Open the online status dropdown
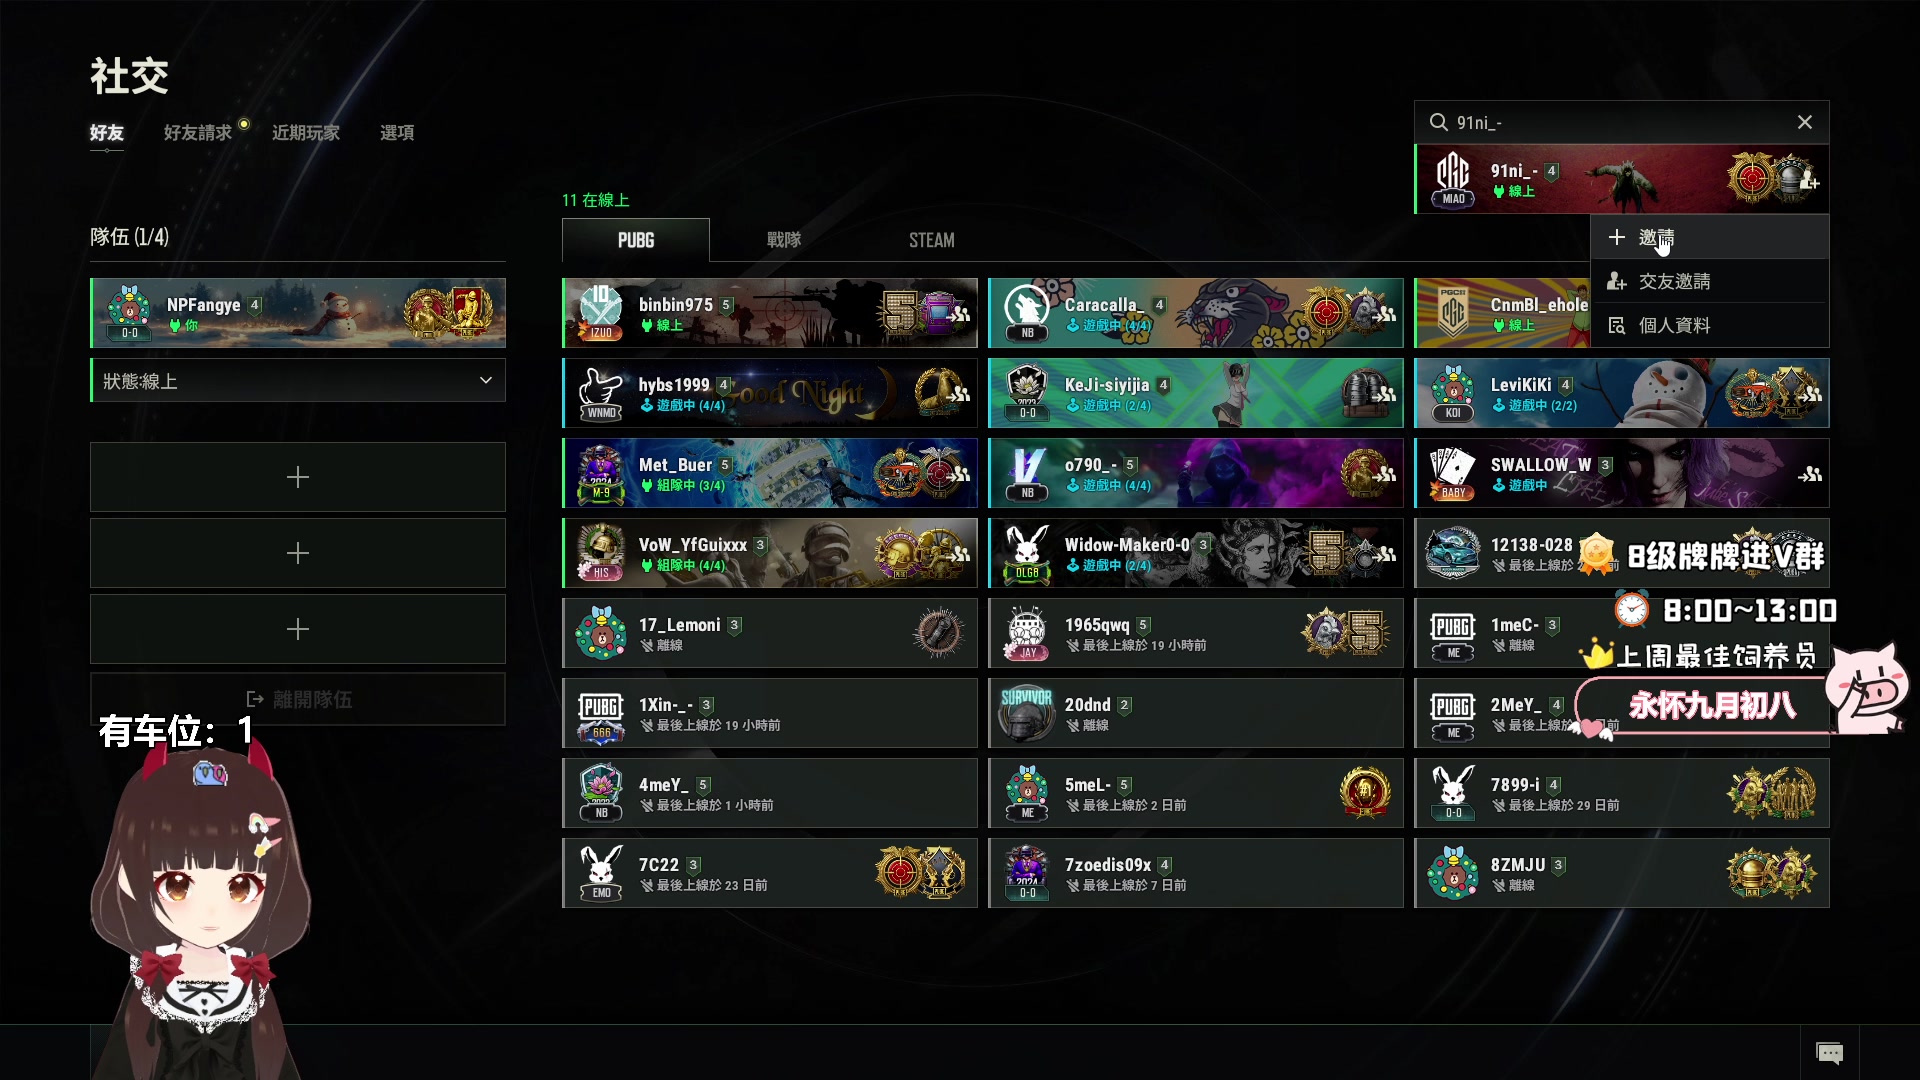Screen dimensions: 1920x1080 click(x=298, y=381)
